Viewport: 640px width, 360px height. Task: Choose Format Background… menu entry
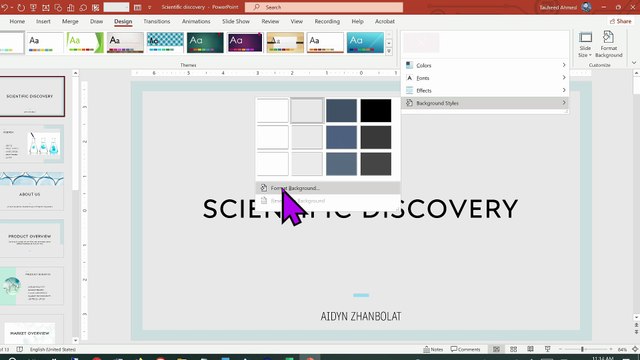tap(328, 188)
